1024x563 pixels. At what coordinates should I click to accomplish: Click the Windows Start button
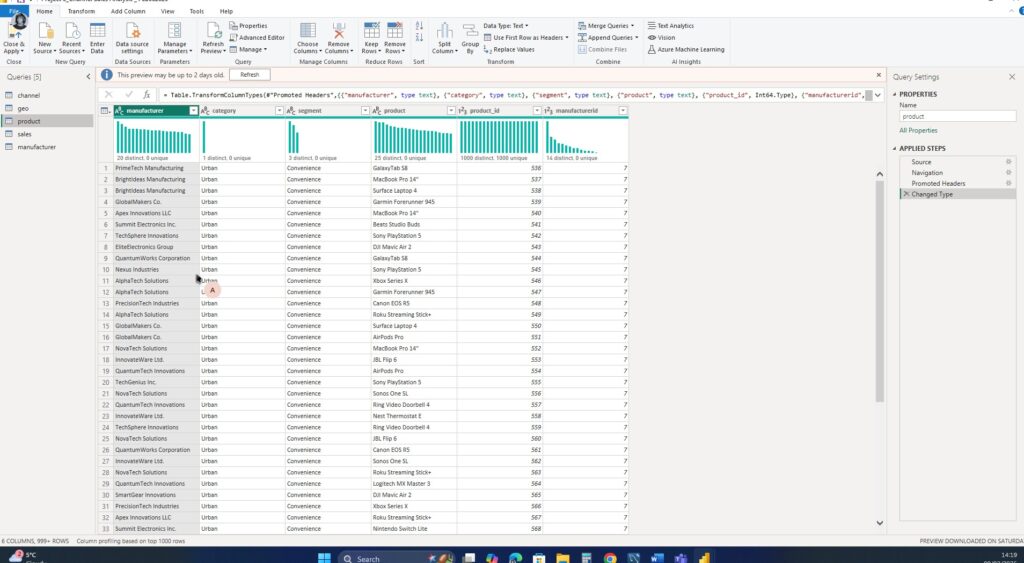click(324, 557)
